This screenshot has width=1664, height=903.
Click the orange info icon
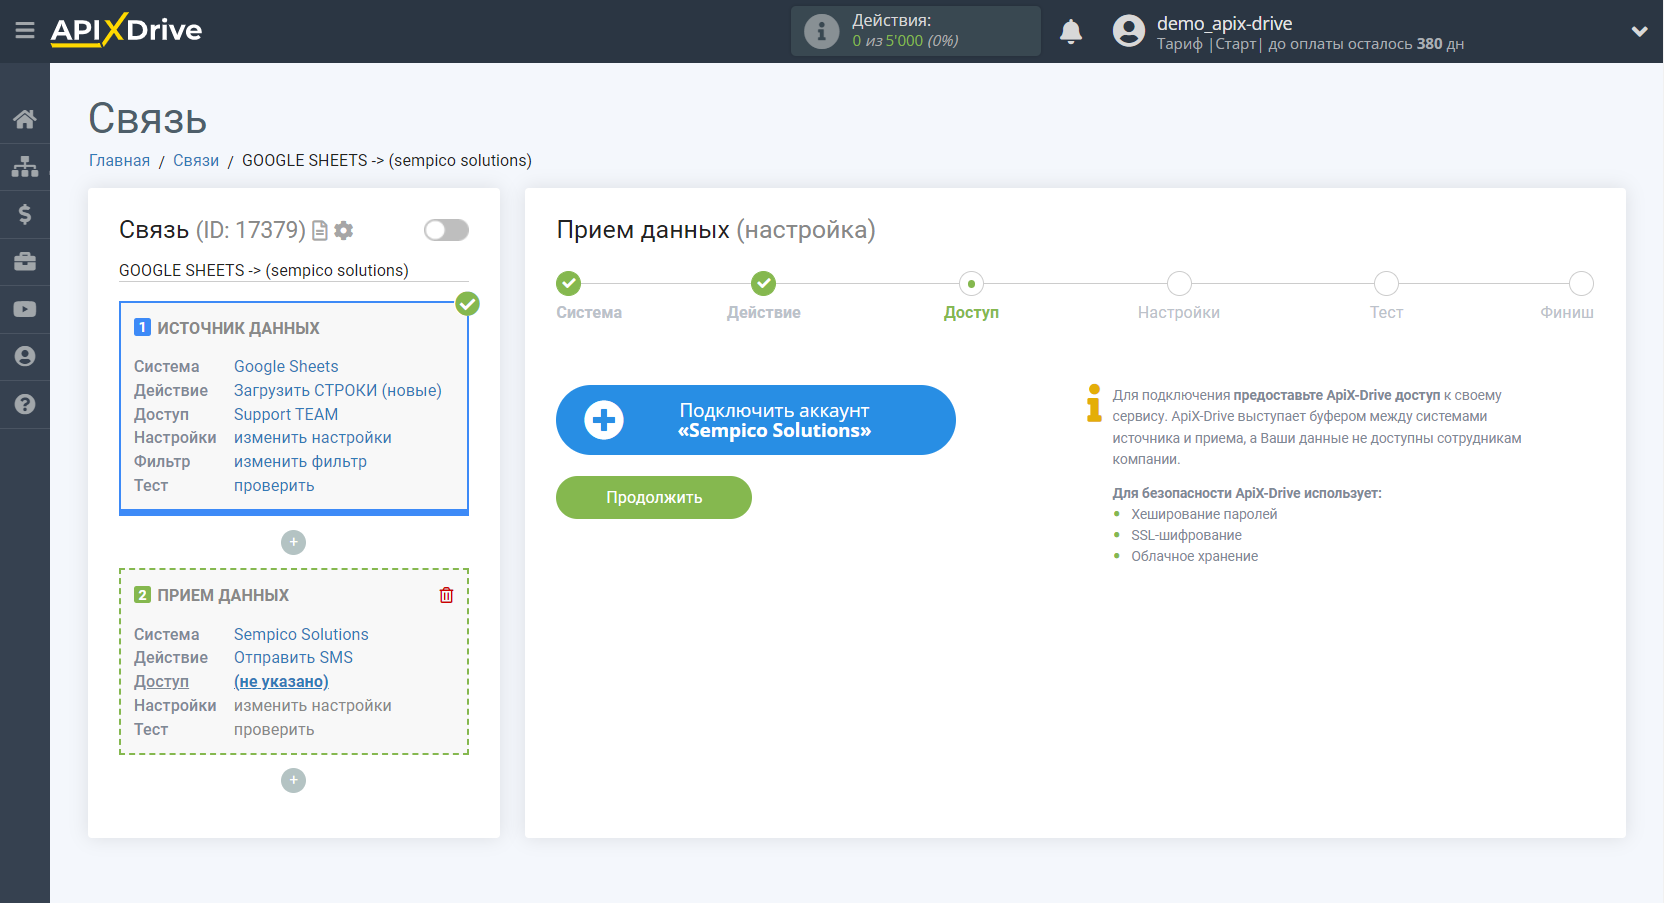coord(1094,403)
